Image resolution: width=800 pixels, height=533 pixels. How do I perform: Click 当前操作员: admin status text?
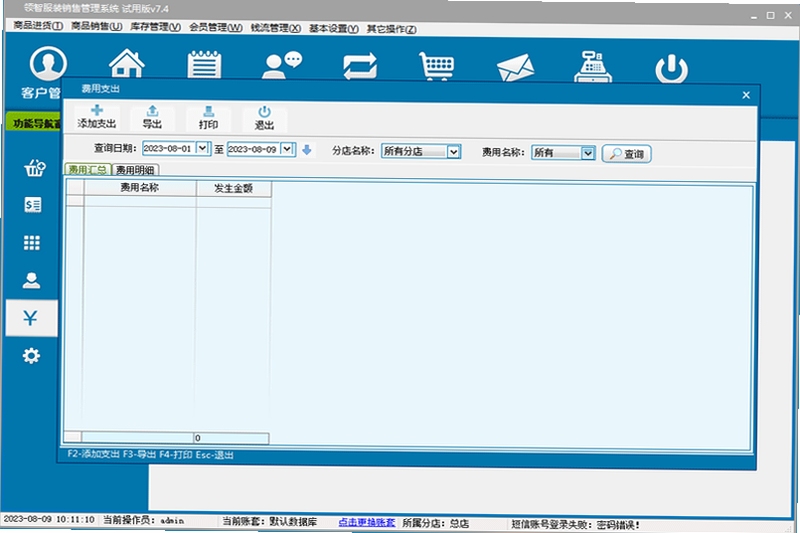143,520
